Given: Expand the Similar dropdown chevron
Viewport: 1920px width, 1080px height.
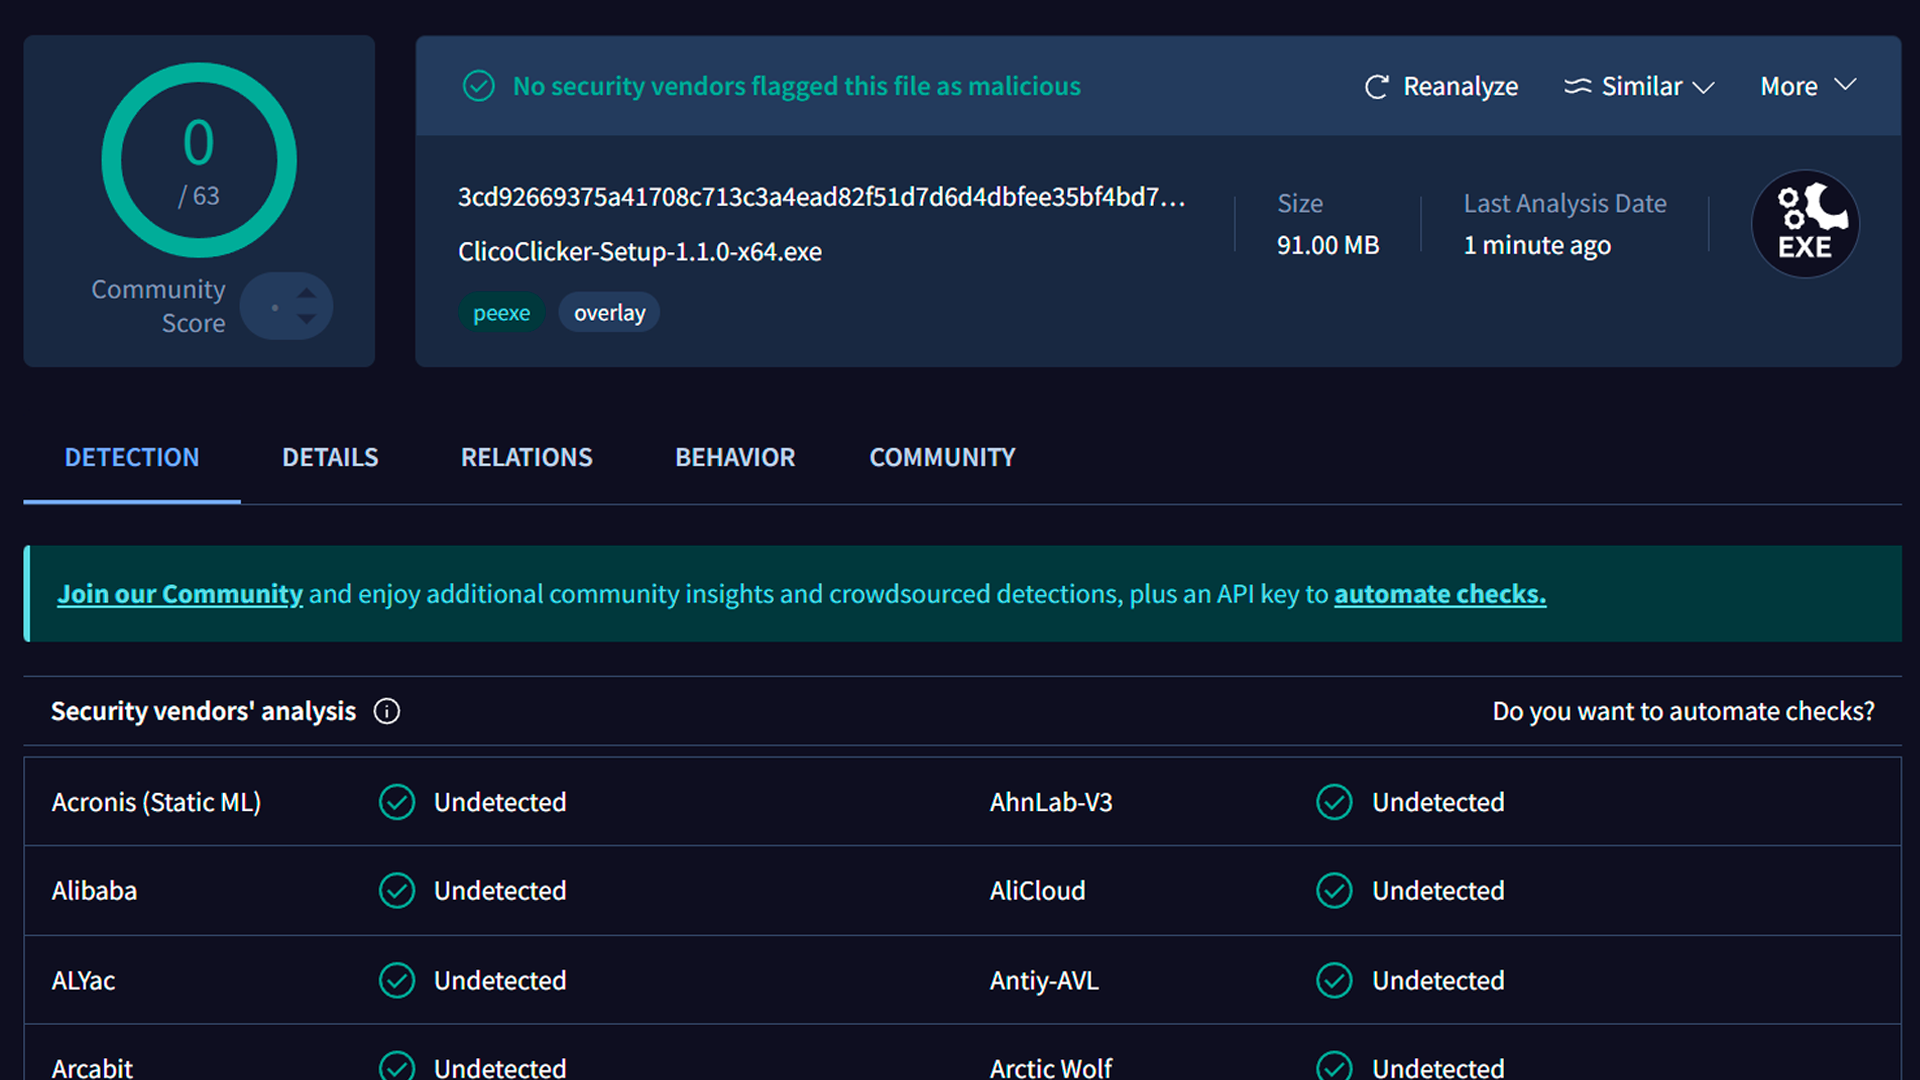Looking at the screenshot, I should [1703, 88].
